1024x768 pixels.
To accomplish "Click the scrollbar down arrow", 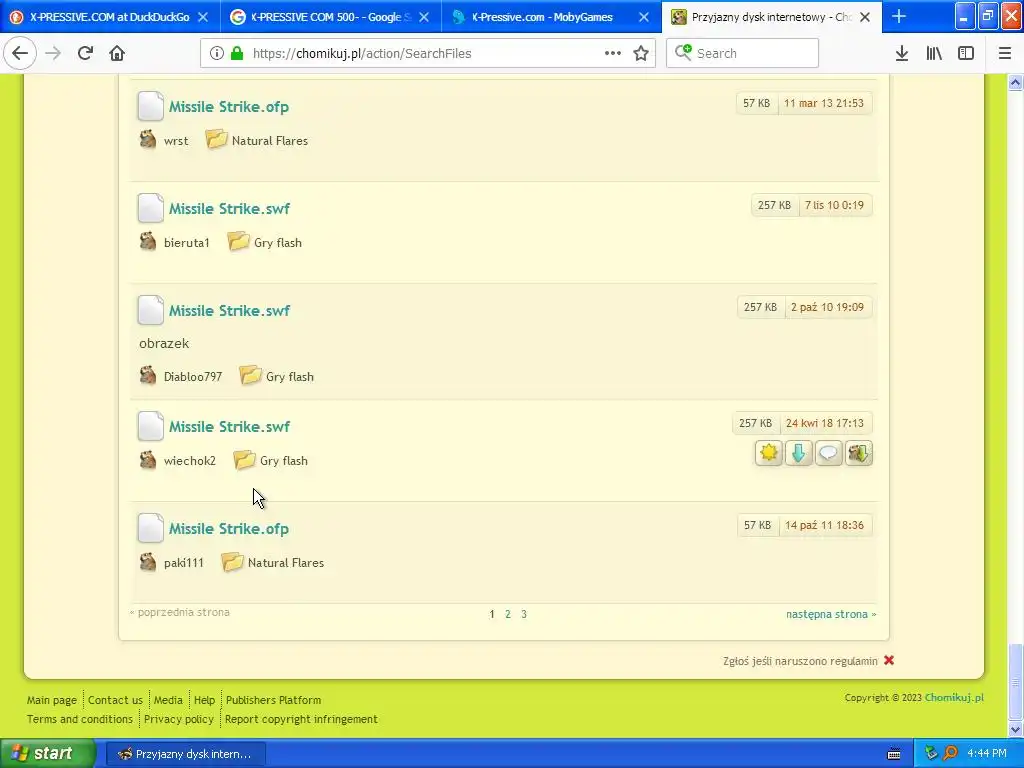I will pos(1016,729).
